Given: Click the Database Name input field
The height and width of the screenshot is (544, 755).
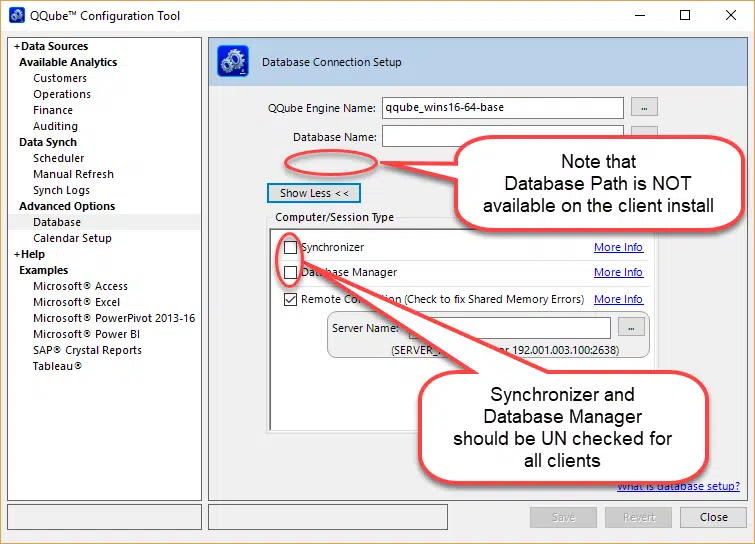Looking at the screenshot, I should pos(503,136).
